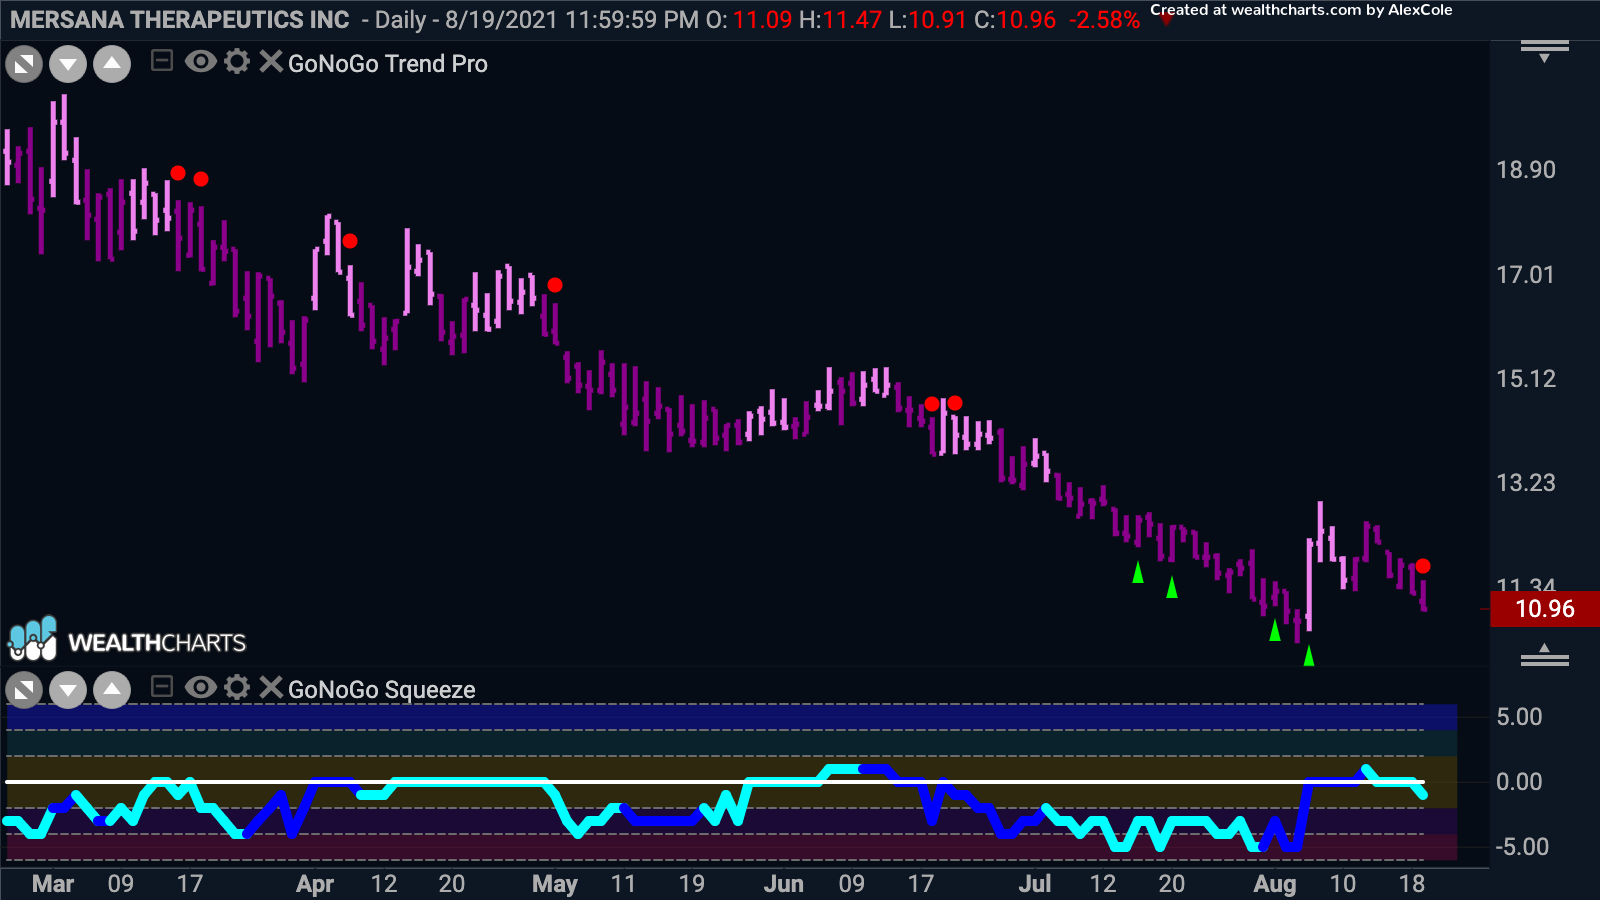Click the Jul date axis label
Image resolution: width=1600 pixels, height=900 pixels.
1035,884
